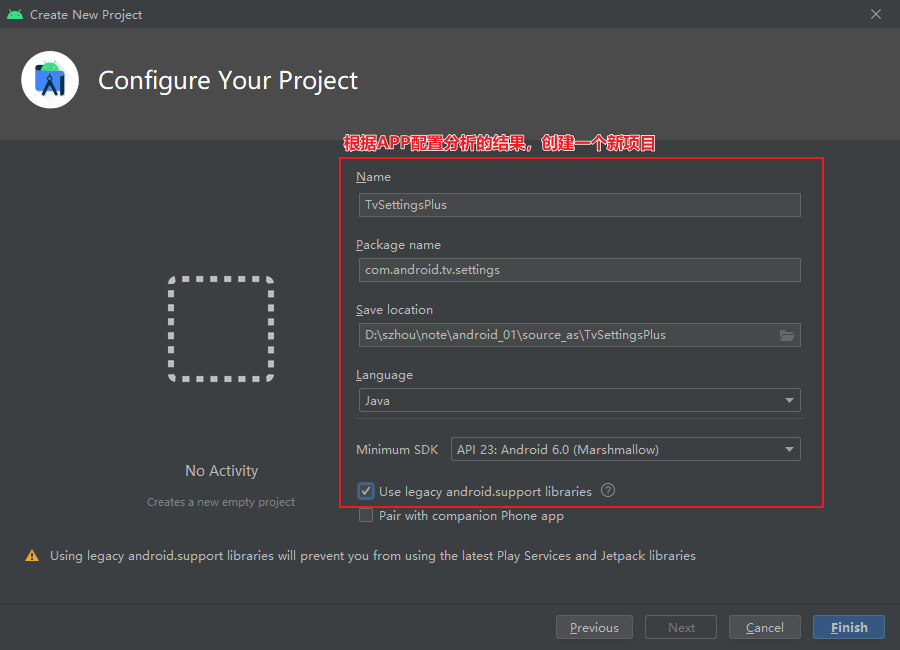Click the 'Package name' label

pyautogui.click(x=398, y=245)
